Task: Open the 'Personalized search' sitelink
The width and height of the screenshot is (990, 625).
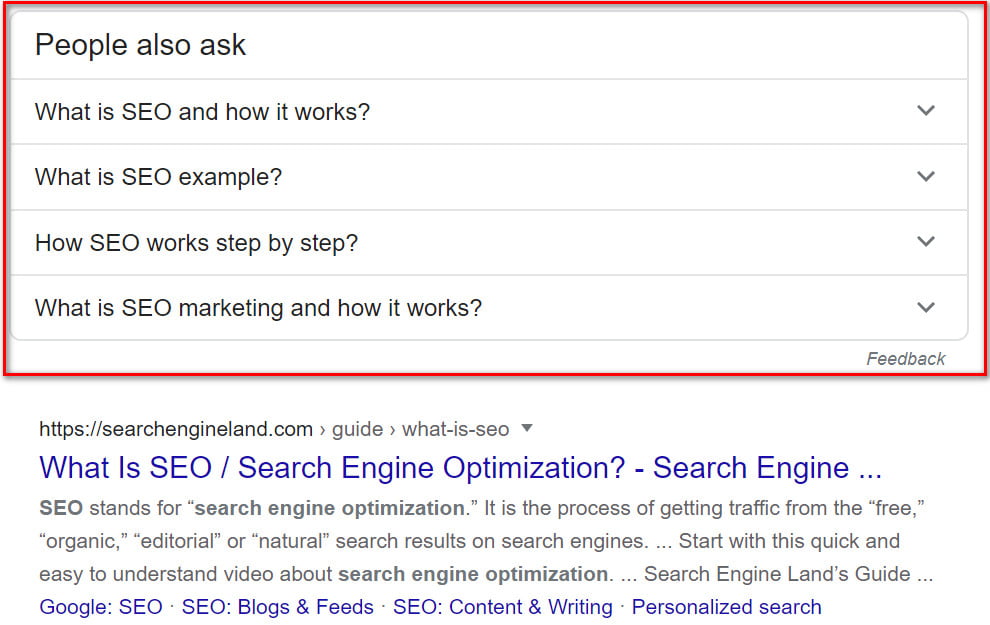Action: tap(727, 607)
